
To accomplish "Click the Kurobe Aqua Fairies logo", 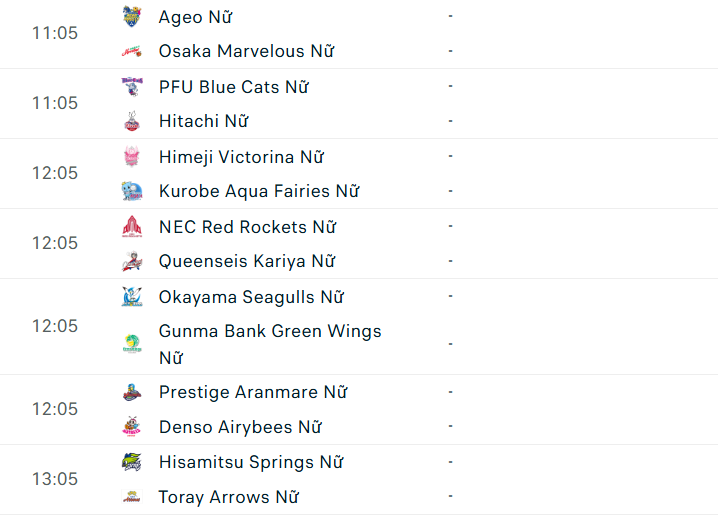I will coord(132,191).
